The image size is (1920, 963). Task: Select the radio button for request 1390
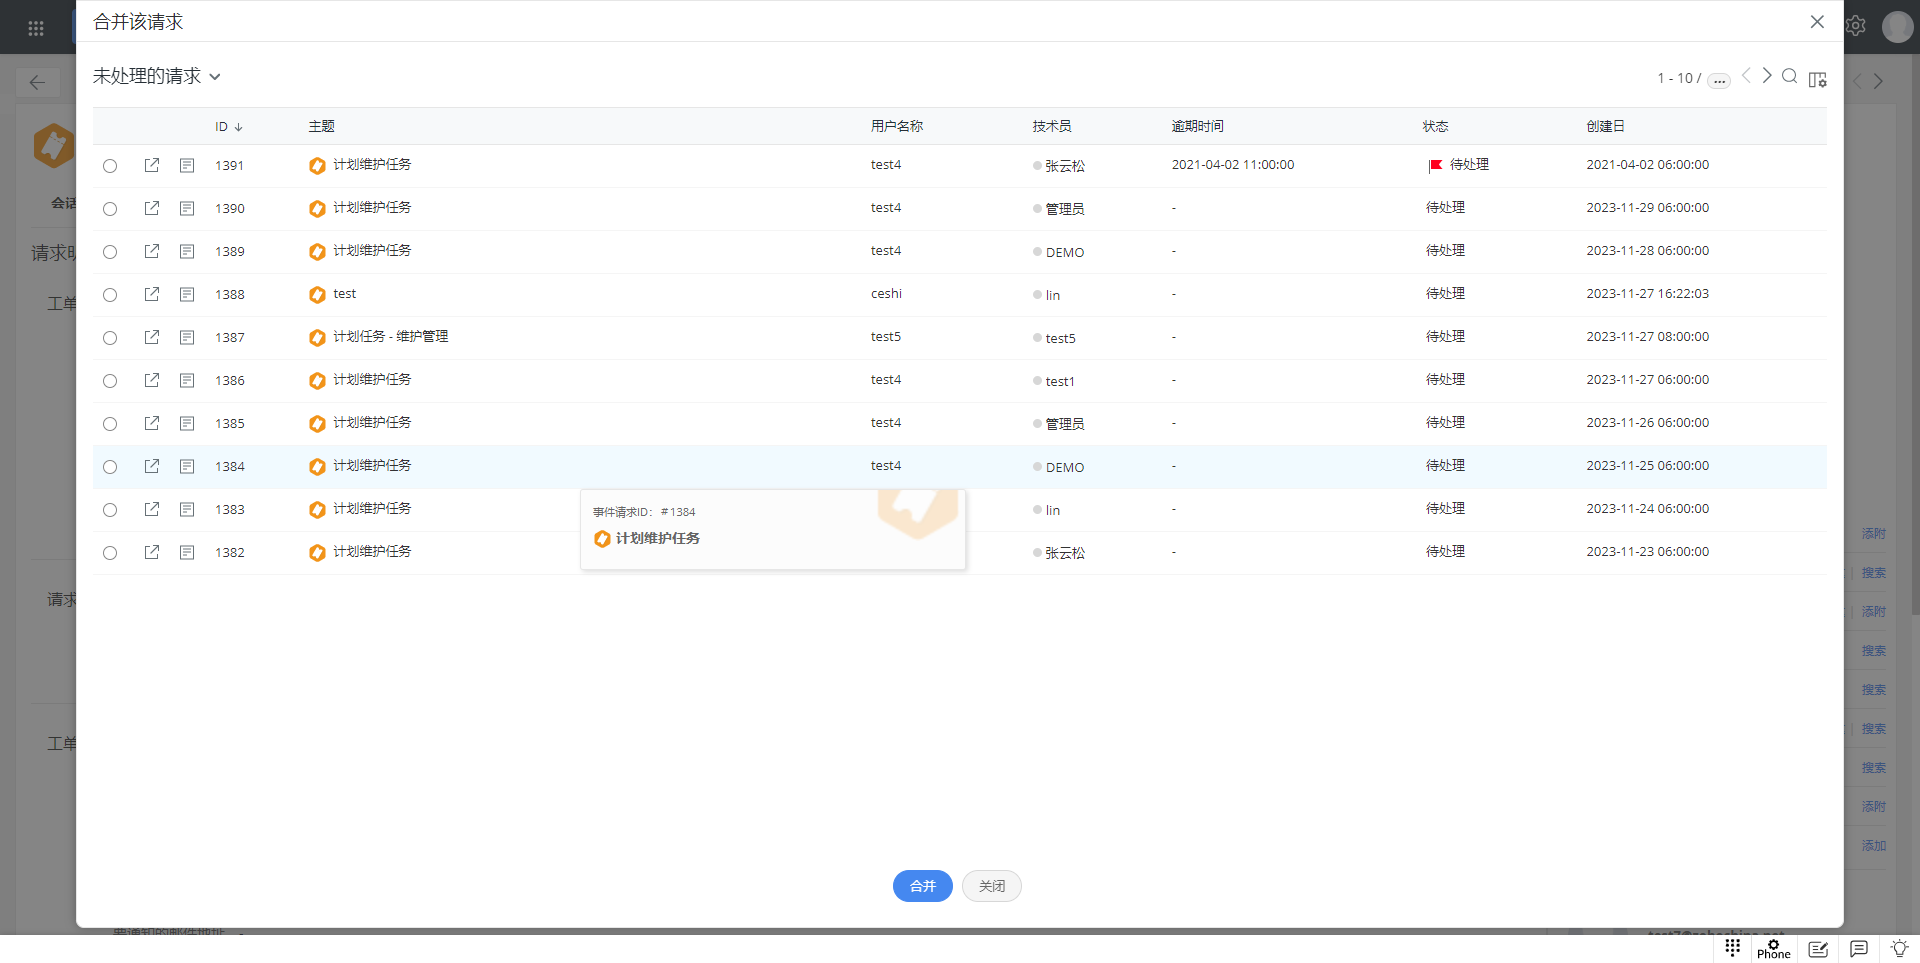coord(110,209)
